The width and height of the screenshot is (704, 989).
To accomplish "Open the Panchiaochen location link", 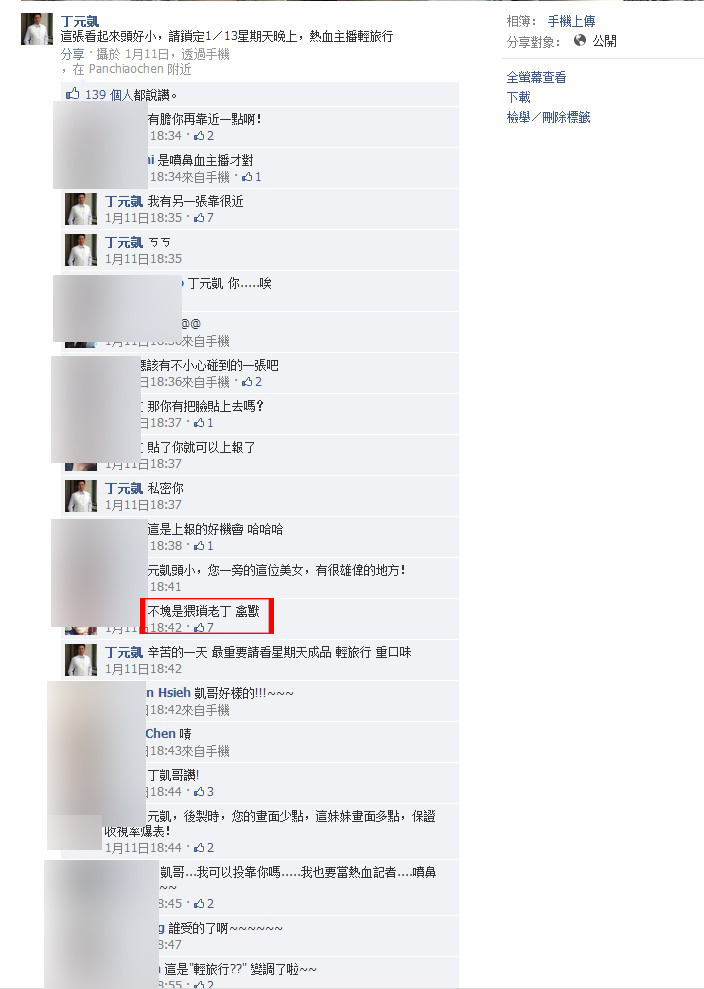I will [126, 69].
